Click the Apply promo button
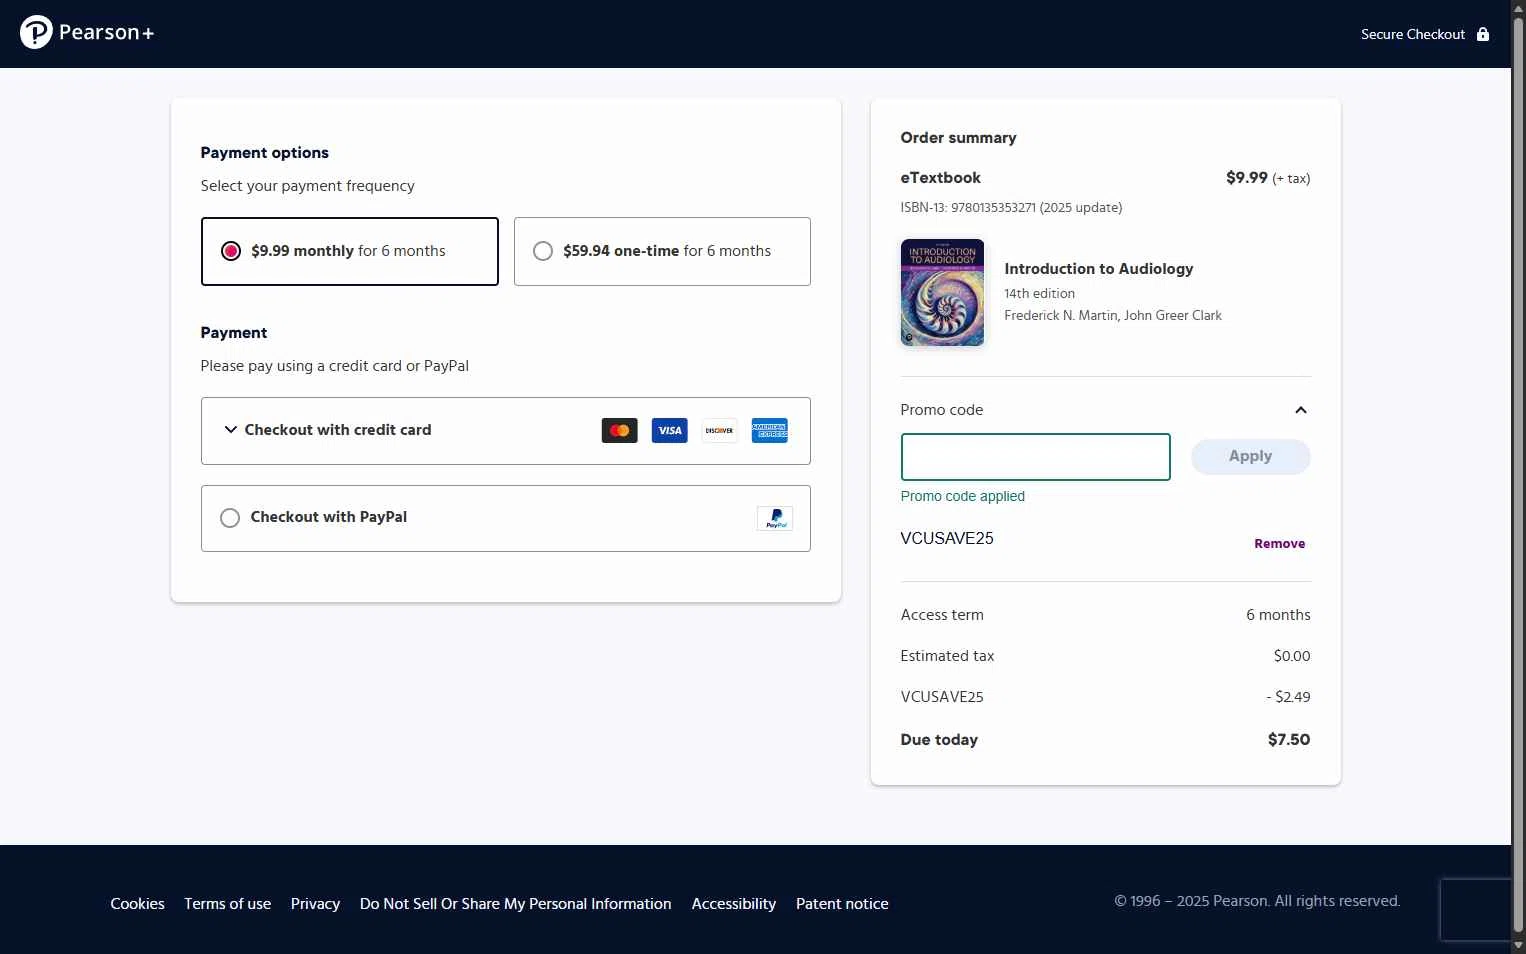1526x954 pixels. coord(1251,457)
